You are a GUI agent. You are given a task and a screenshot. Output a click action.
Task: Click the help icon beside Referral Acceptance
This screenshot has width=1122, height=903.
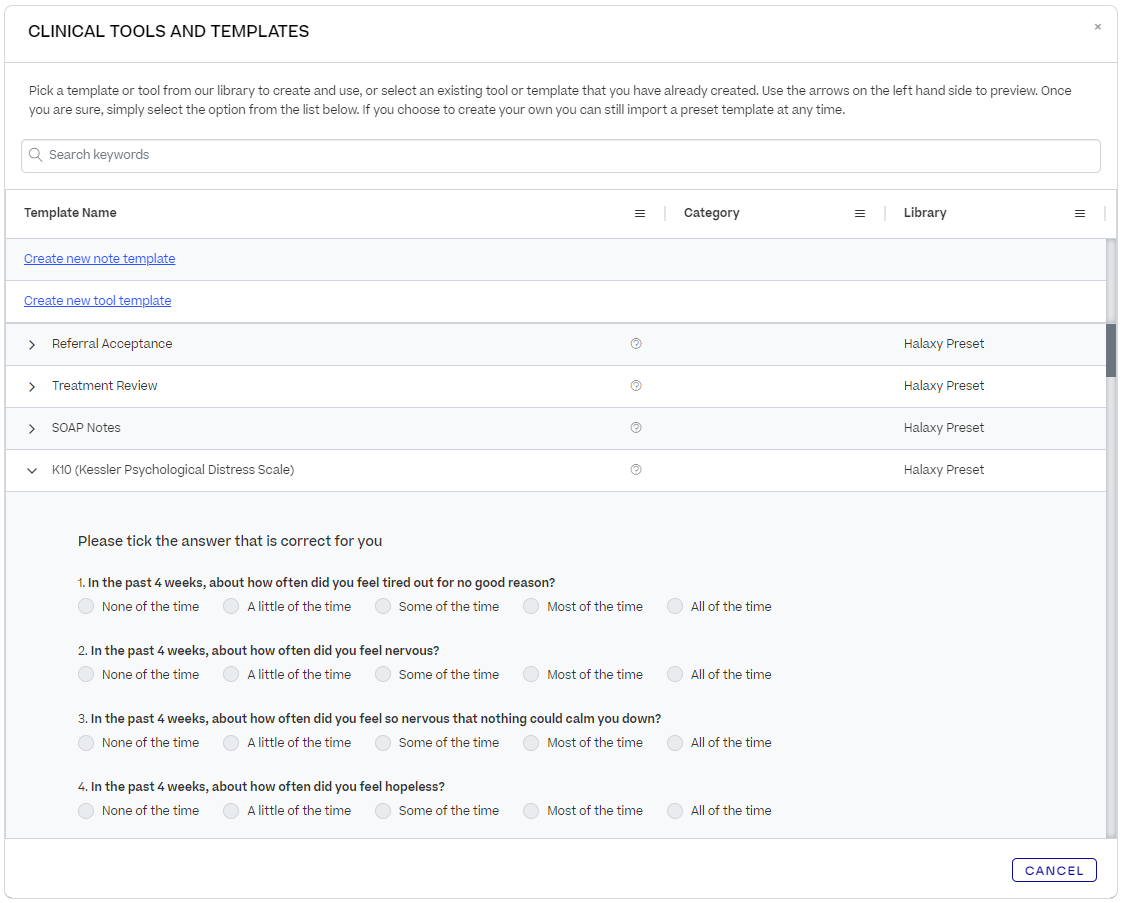(x=636, y=343)
